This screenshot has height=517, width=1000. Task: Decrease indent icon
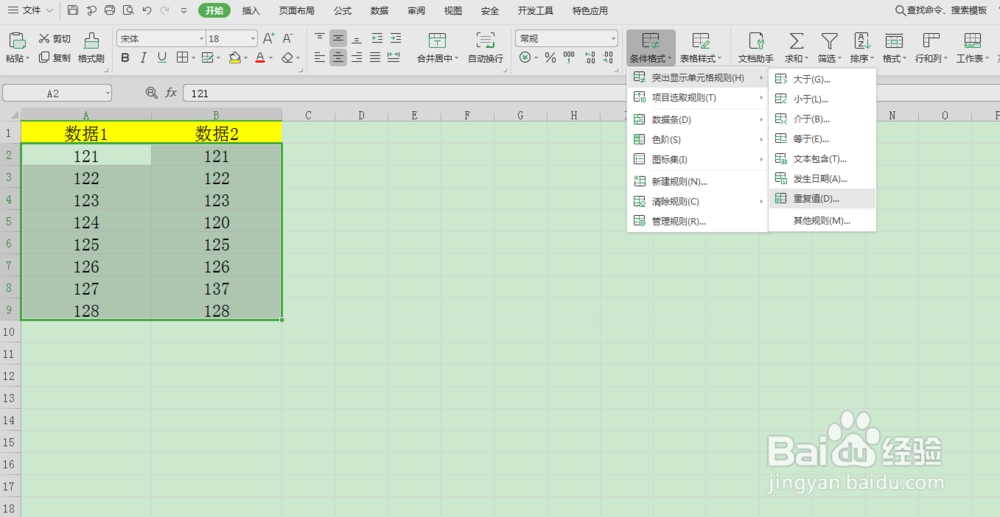(378, 38)
